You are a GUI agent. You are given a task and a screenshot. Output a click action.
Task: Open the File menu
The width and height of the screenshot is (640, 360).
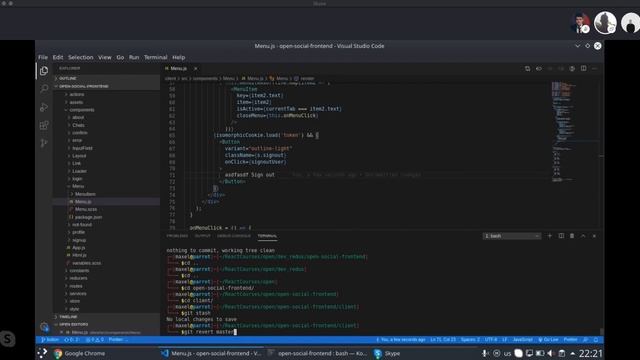tap(43, 57)
